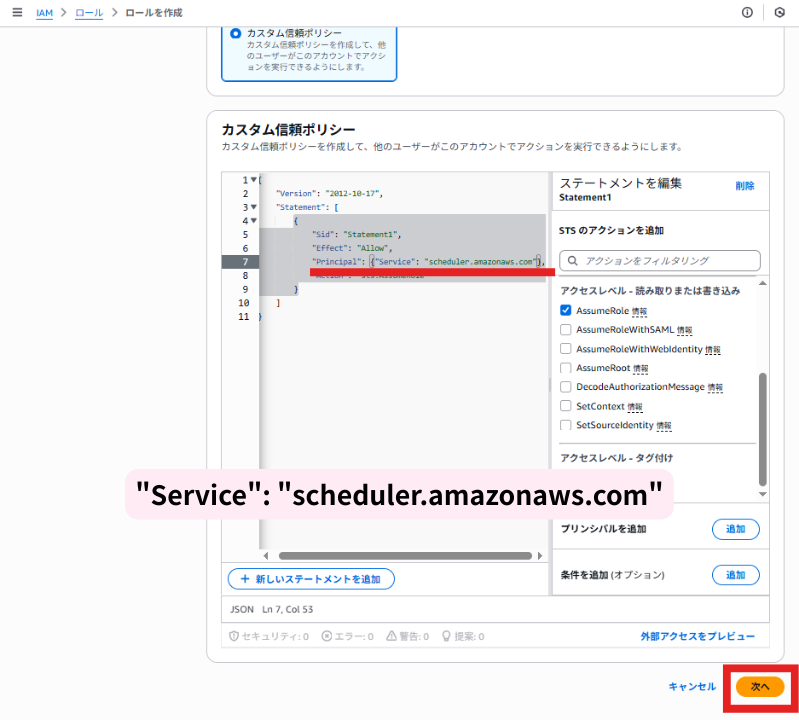Viewport: 799px width, 720px height.
Task: Click the "Principal" scheduler.amazonaws.com line
Action: [x=428, y=262]
